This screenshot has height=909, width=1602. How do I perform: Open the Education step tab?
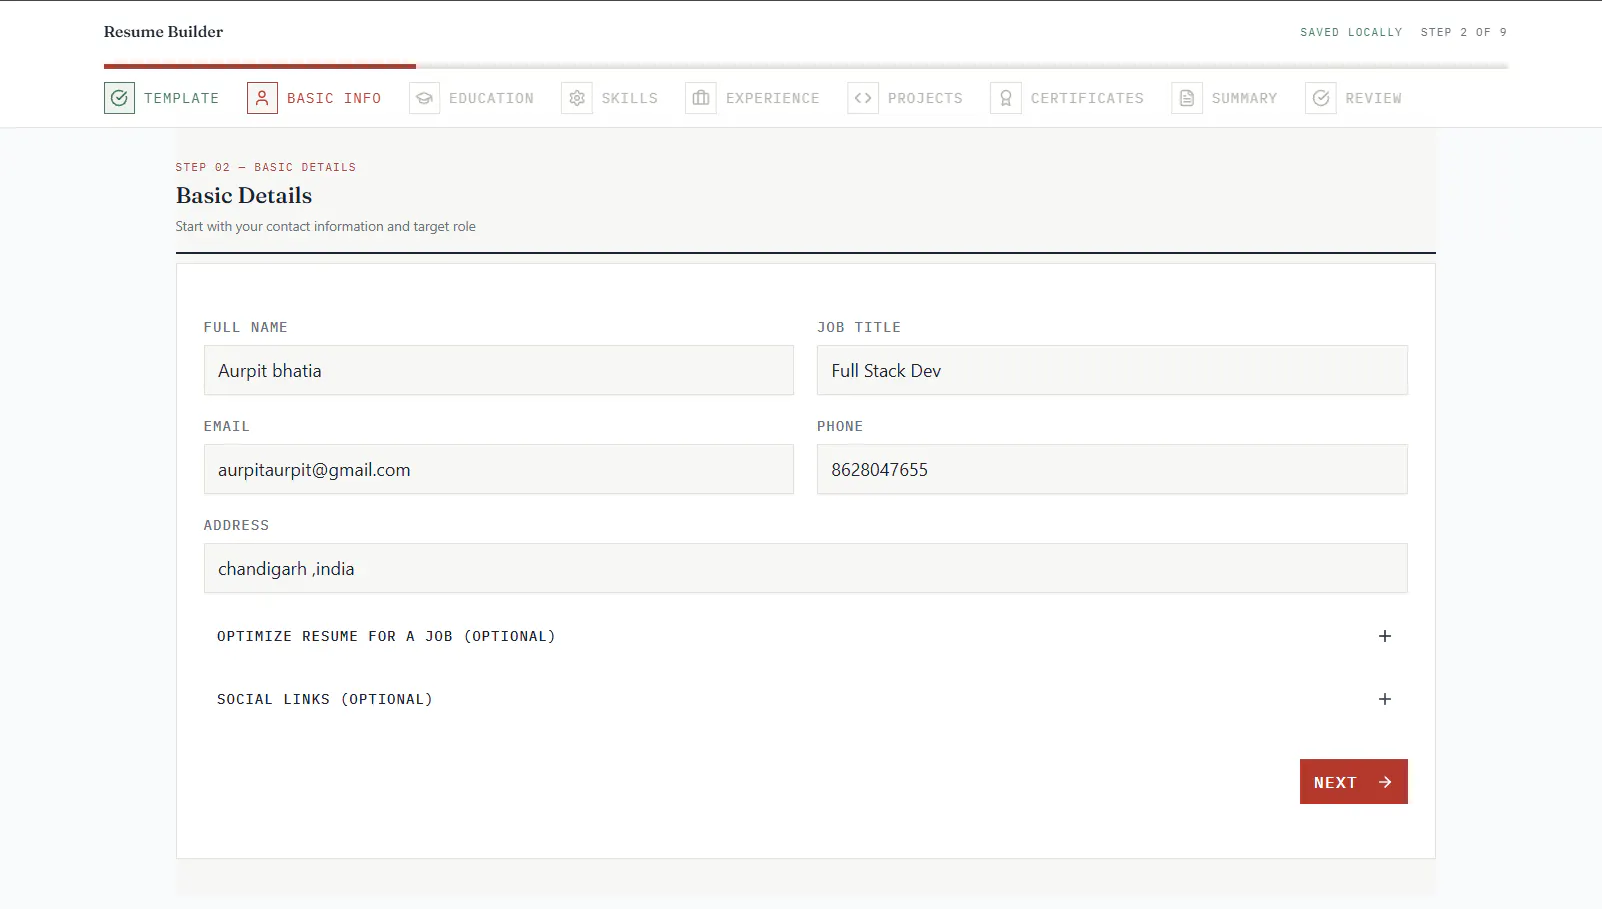coord(472,98)
